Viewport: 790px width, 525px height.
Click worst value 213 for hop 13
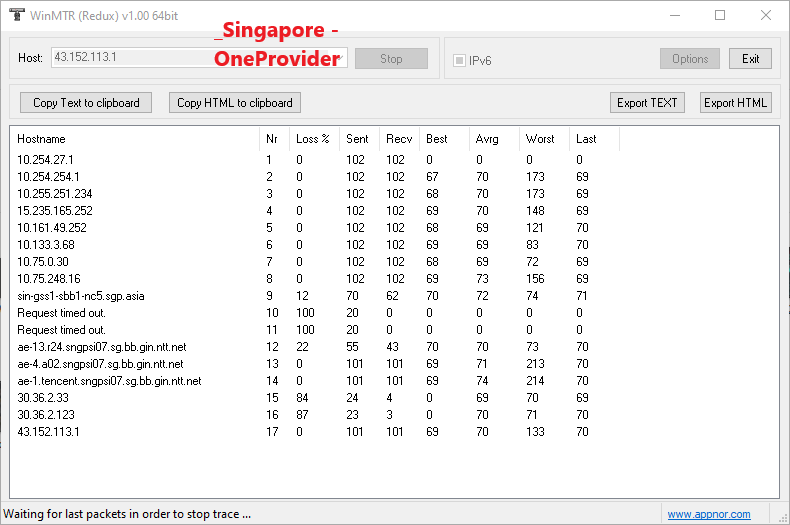[535, 364]
